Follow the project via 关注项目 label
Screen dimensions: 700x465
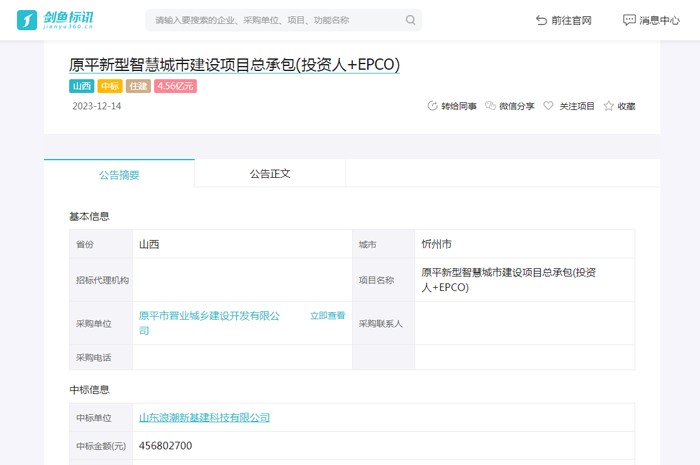click(577, 106)
